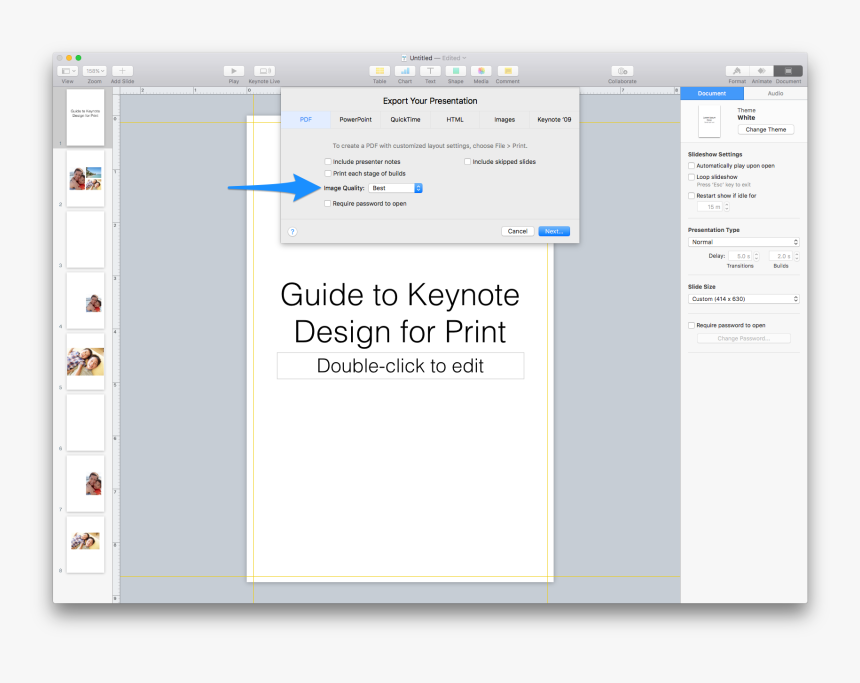The width and height of the screenshot is (860, 683).
Task: Click the Collaborate icon
Action: click(x=623, y=71)
